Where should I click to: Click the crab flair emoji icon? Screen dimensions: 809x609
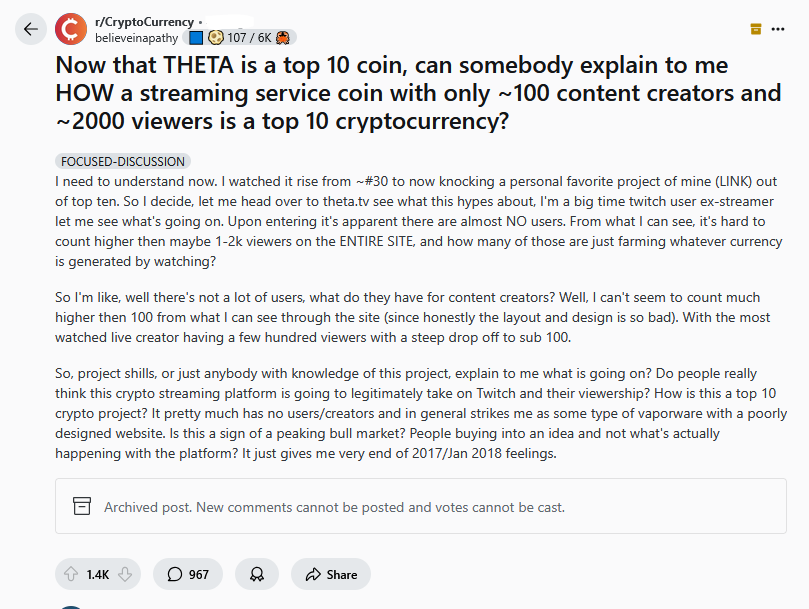pyautogui.click(x=283, y=38)
